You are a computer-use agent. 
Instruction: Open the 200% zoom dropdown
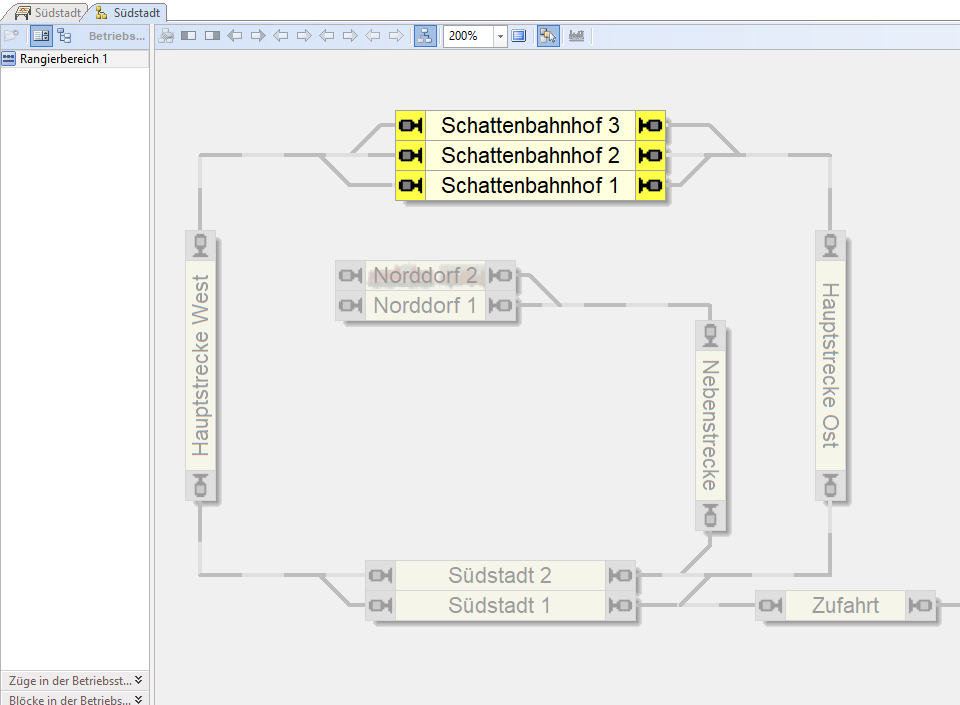[x=501, y=36]
